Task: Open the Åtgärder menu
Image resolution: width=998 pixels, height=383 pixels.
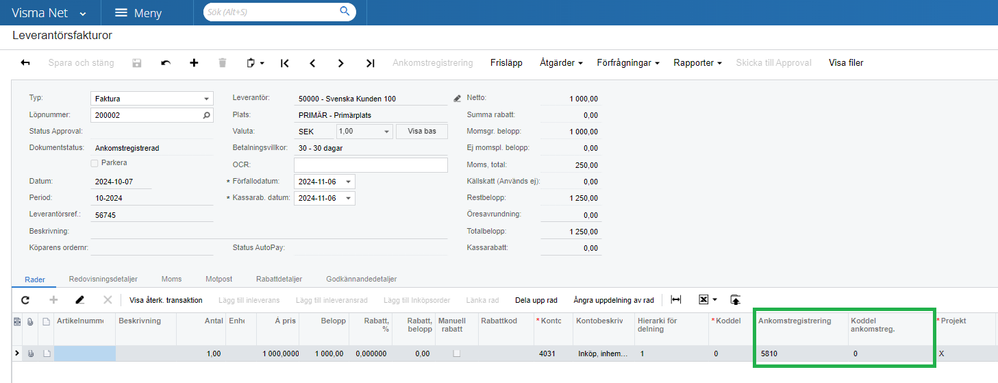Action: (561, 63)
